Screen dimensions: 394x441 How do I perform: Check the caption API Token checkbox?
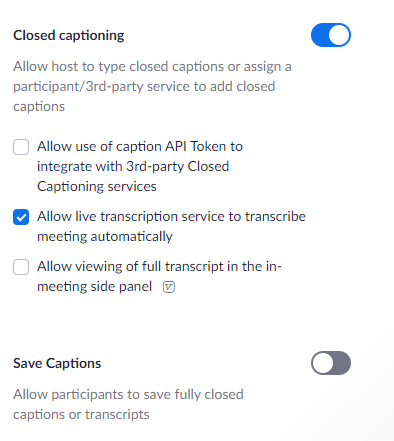pos(21,147)
